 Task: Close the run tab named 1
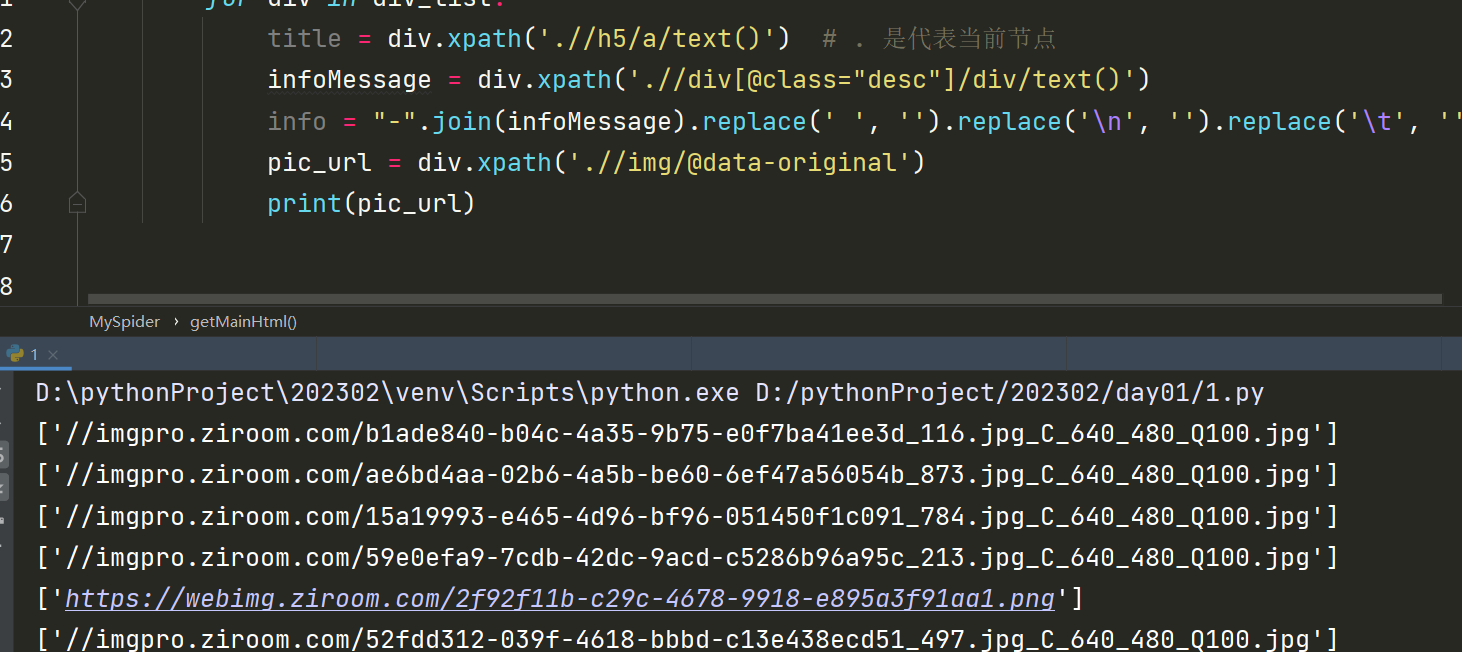[53, 355]
